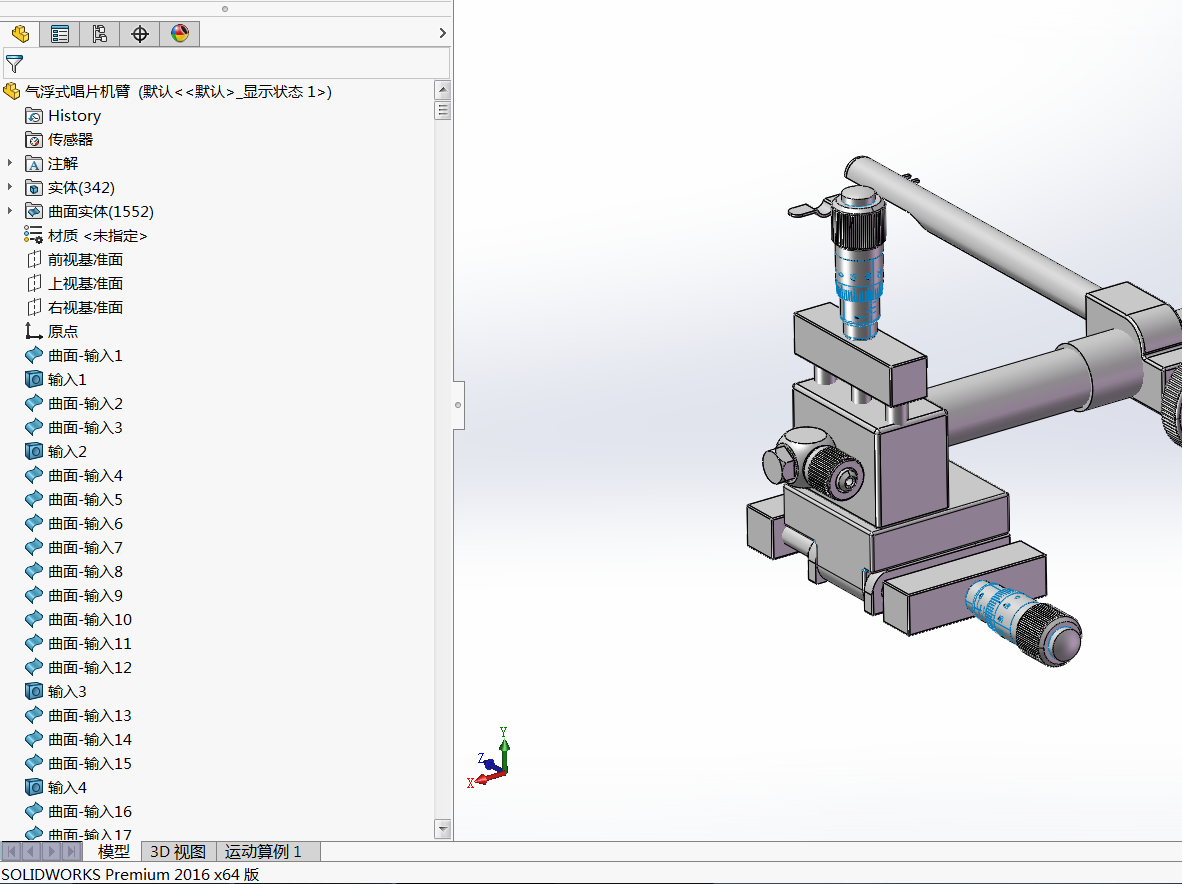Click the feature tree filter icon
1182x884 pixels.
pyautogui.click(x=14, y=64)
